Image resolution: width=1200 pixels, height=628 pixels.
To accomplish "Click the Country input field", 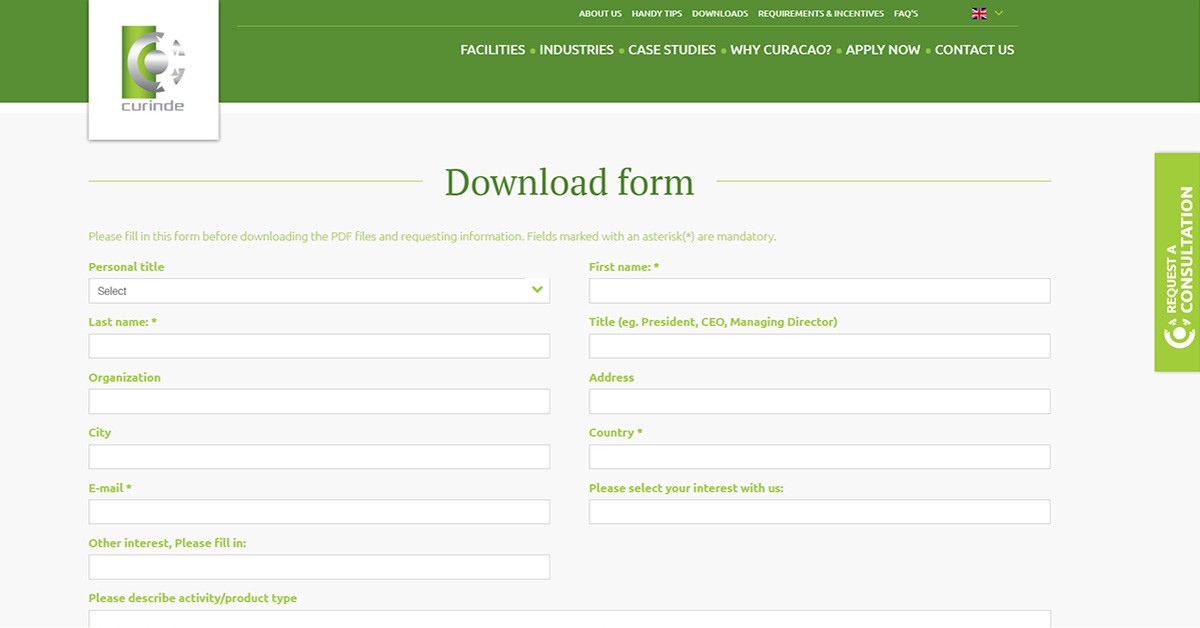I will pyautogui.click(x=818, y=456).
